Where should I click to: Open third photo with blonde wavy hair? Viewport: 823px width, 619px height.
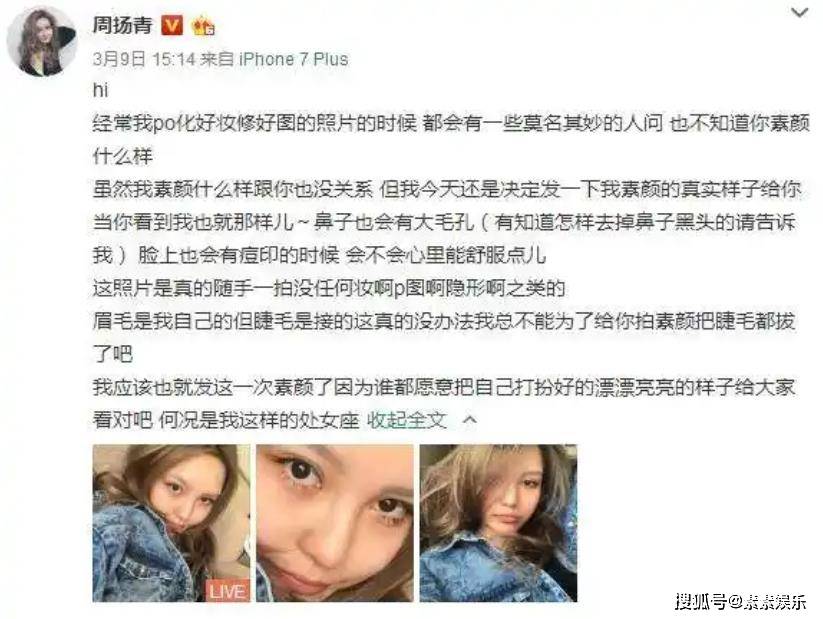click(498, 523)
